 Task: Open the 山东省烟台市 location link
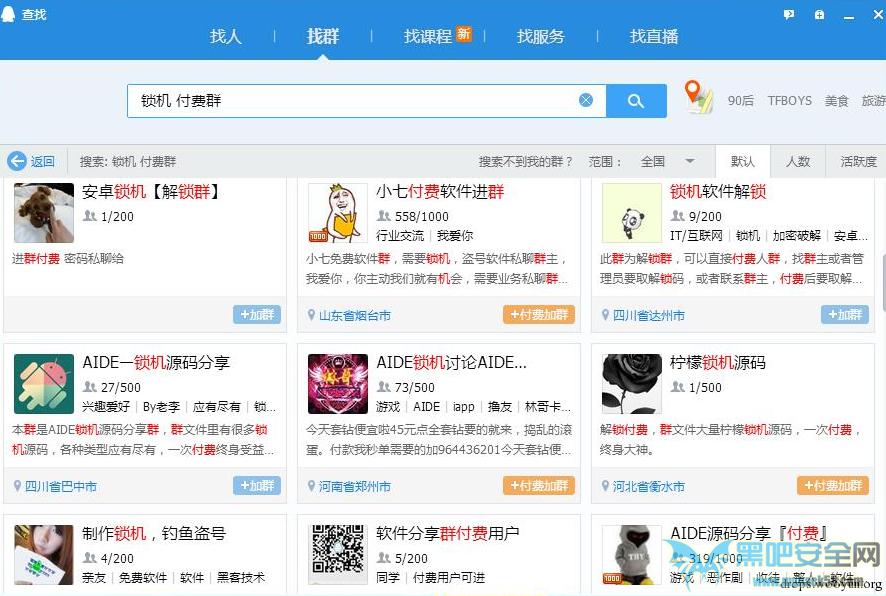pyautogui.click(x=355, y=315)
